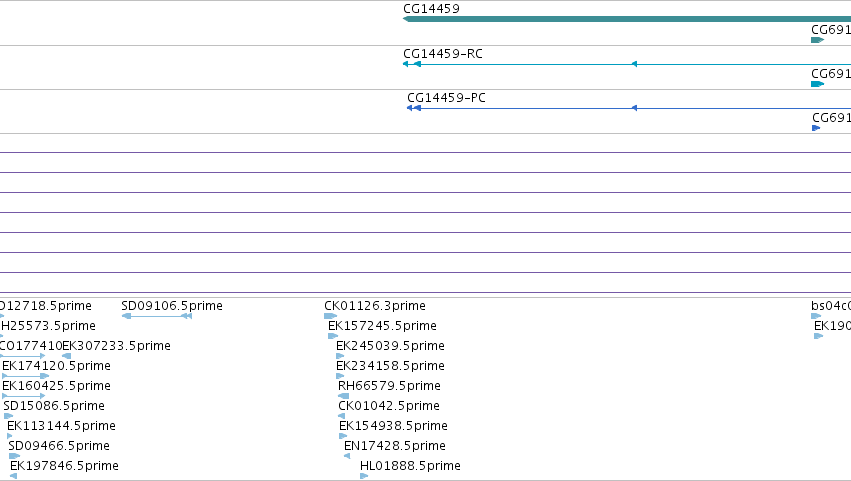Select the EK154938.5prime arrow glyph
This screenshot has width=851, height=481.
[x=343, y=436]
